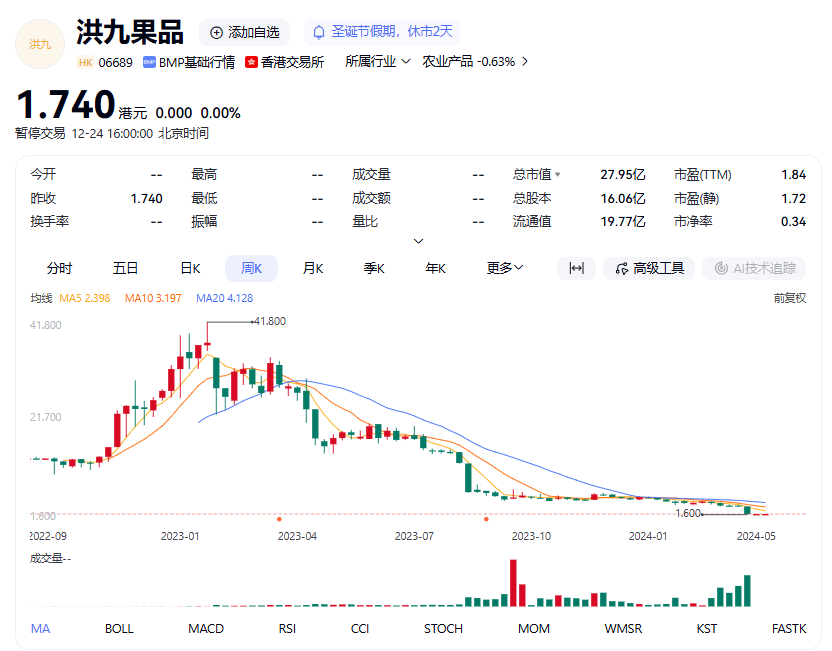
Task: Click the 昨收 1.740 value
Action: (146, 198)
